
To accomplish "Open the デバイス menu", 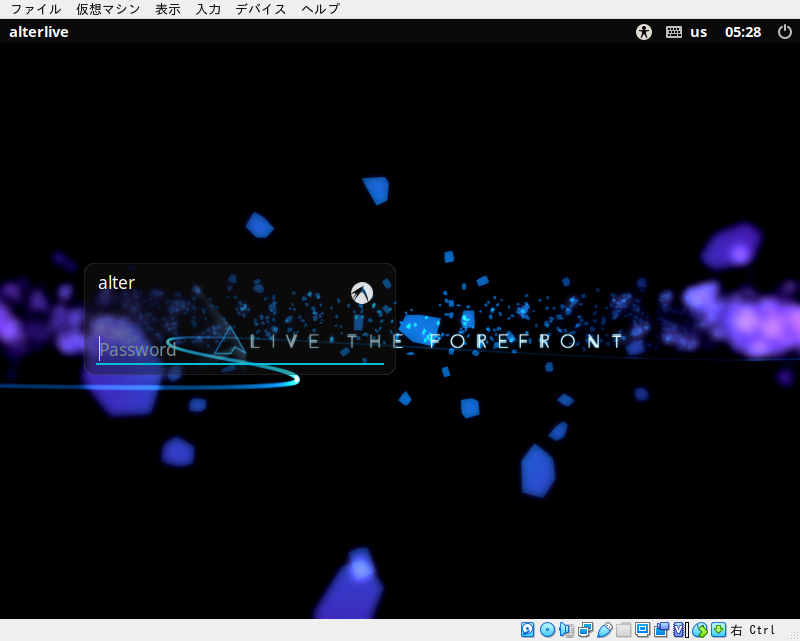I will tap(260, 9).
